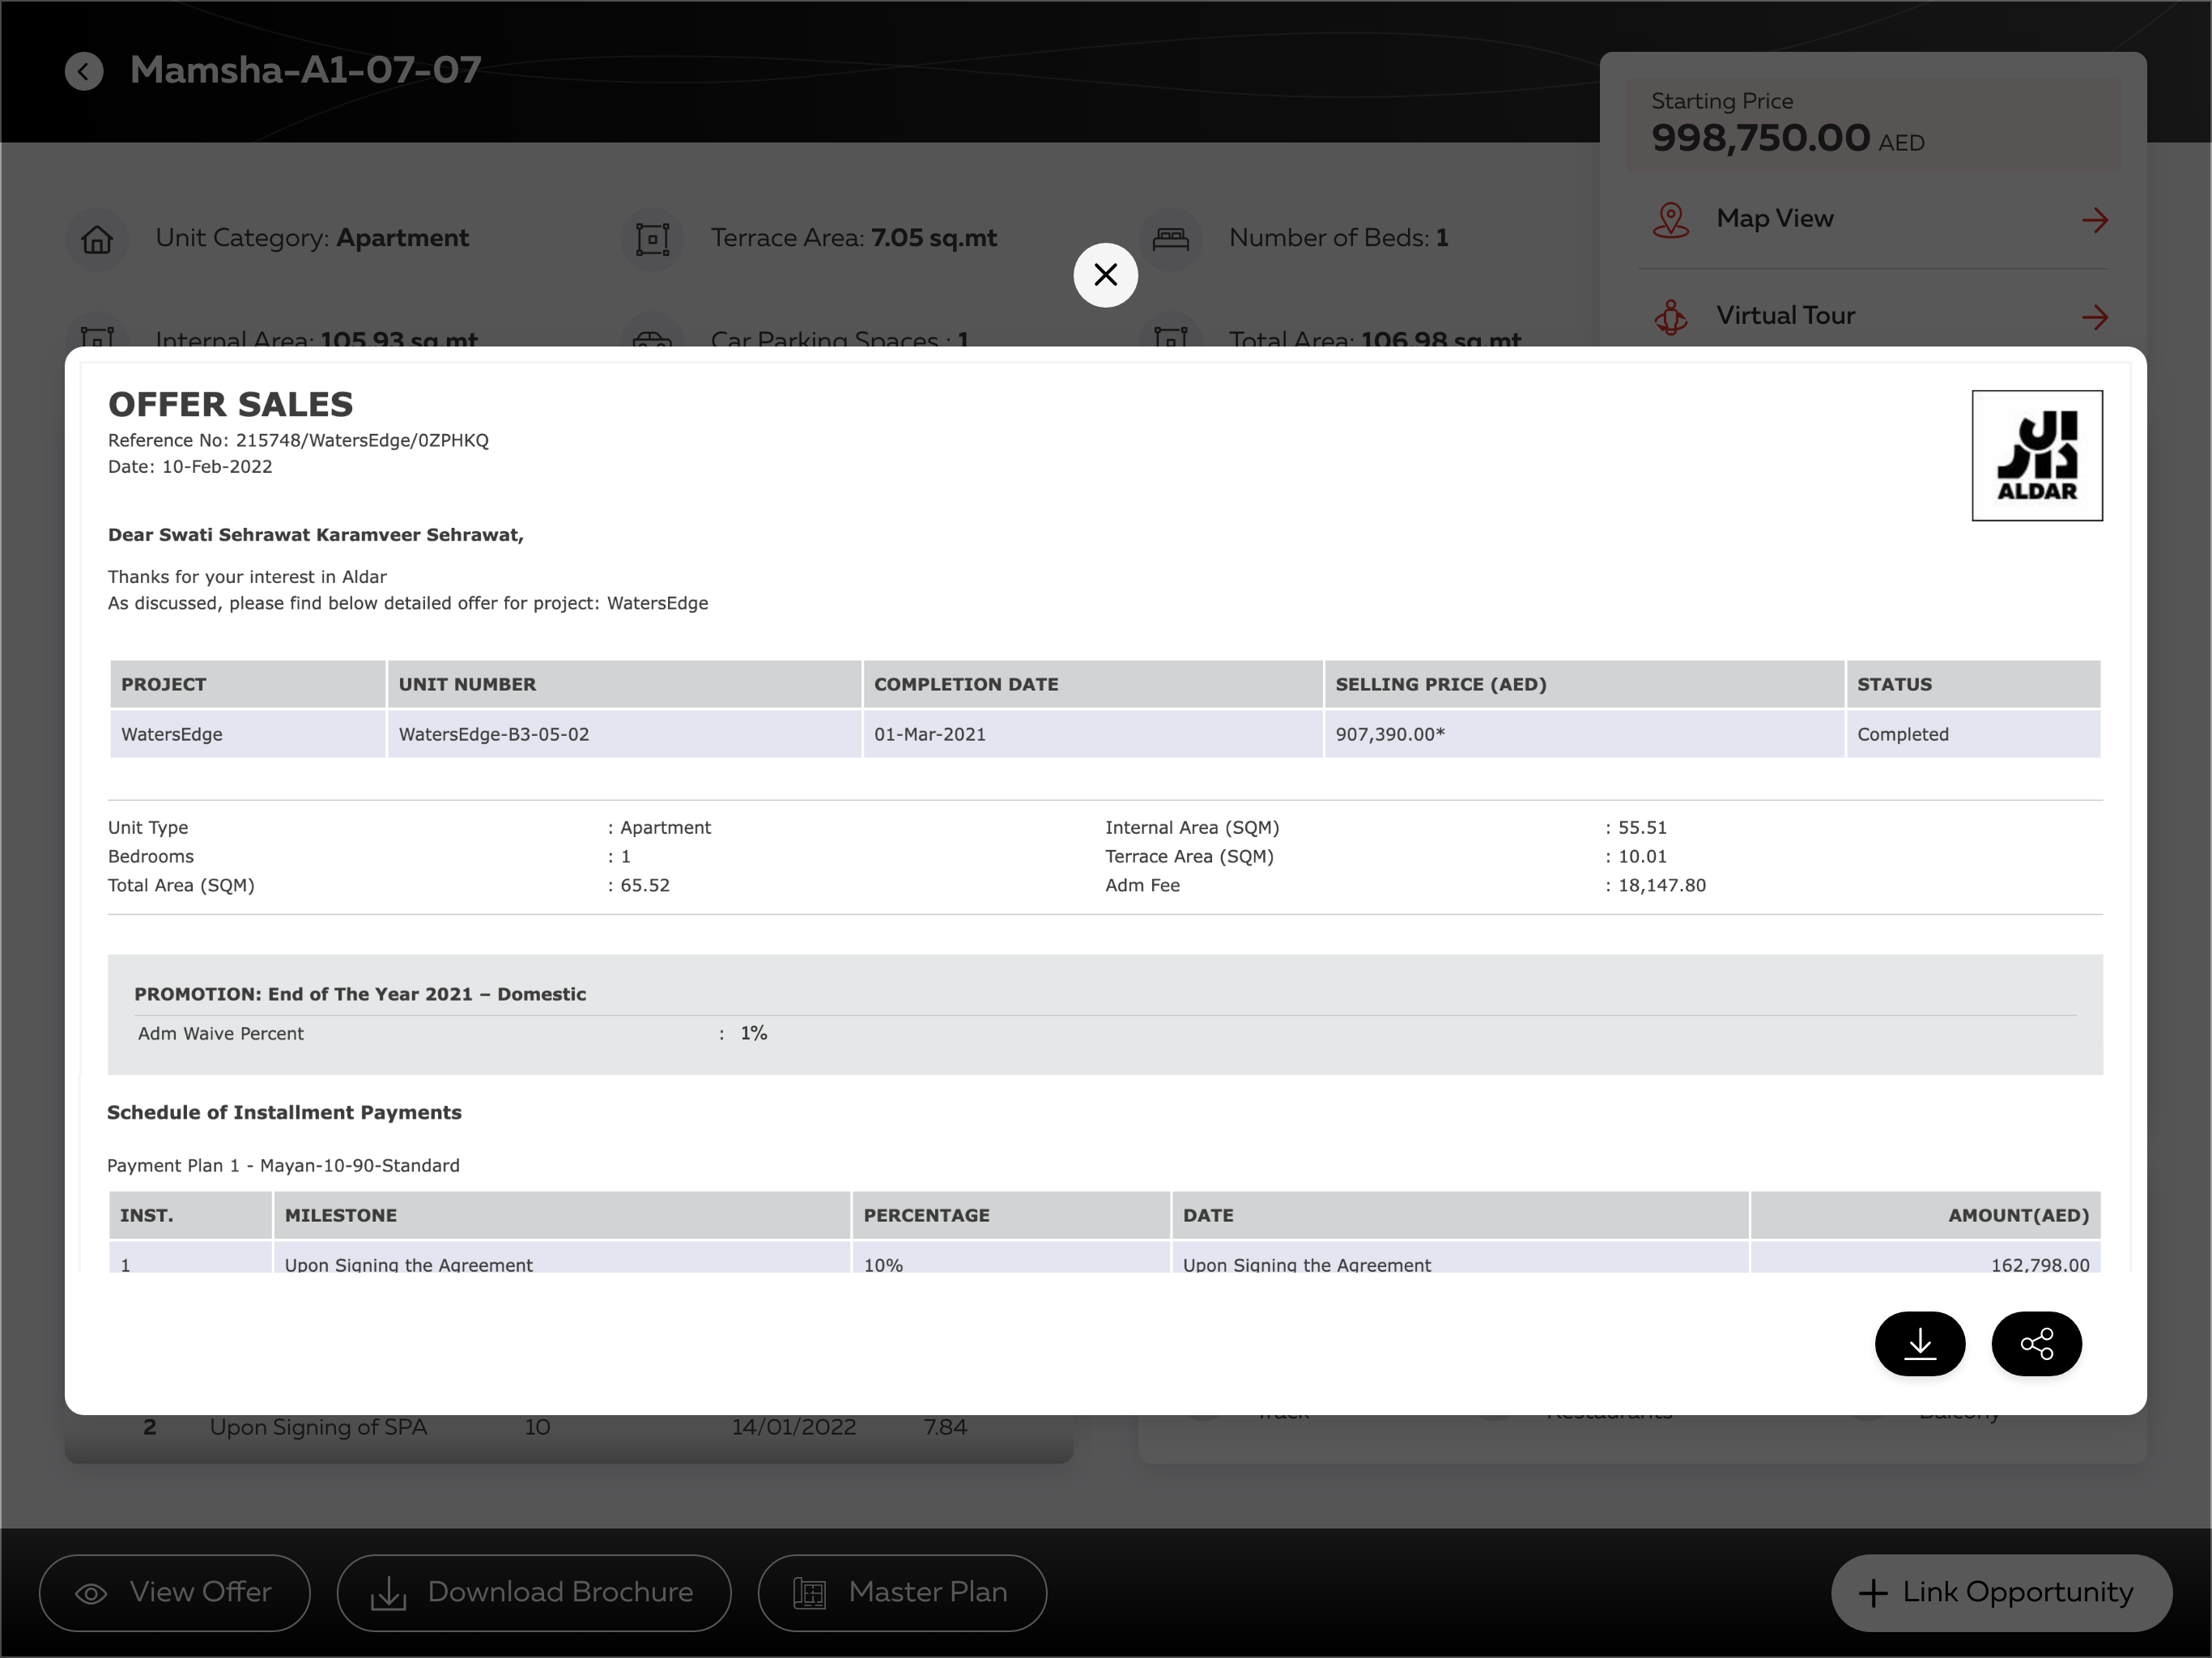The height and width of the screenshot is (1658, 2212).
Task: Click the Virtual Tour 360 icon
Action: [x=1670, y=317]
